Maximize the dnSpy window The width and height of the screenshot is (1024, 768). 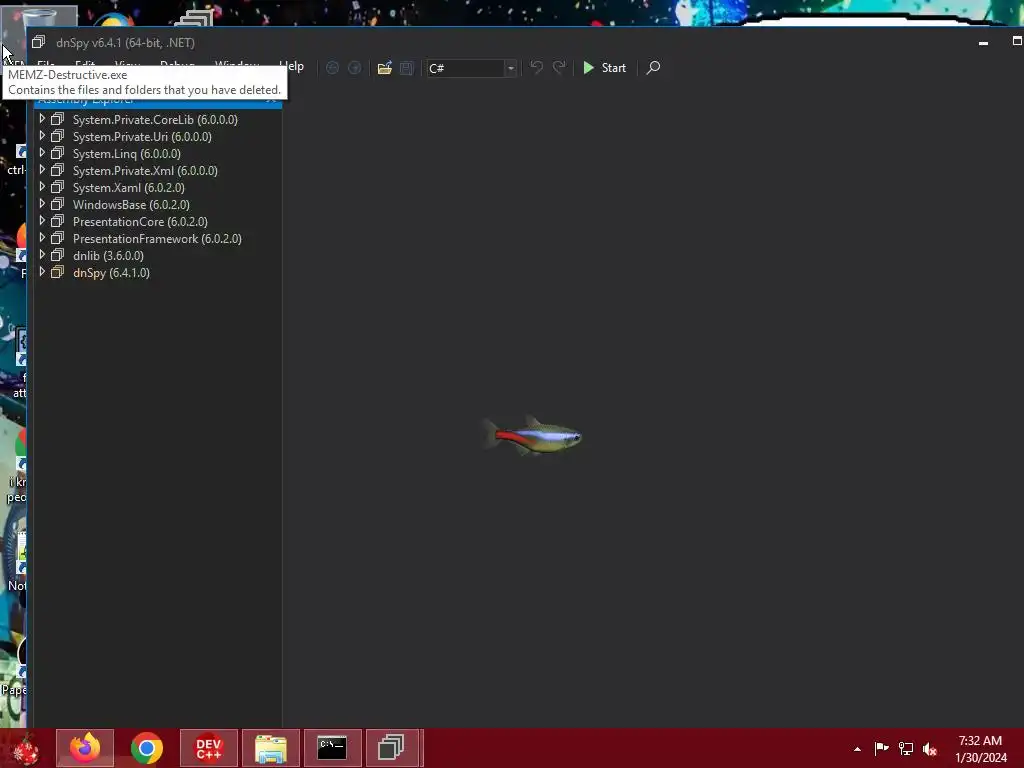point(1017,41)
